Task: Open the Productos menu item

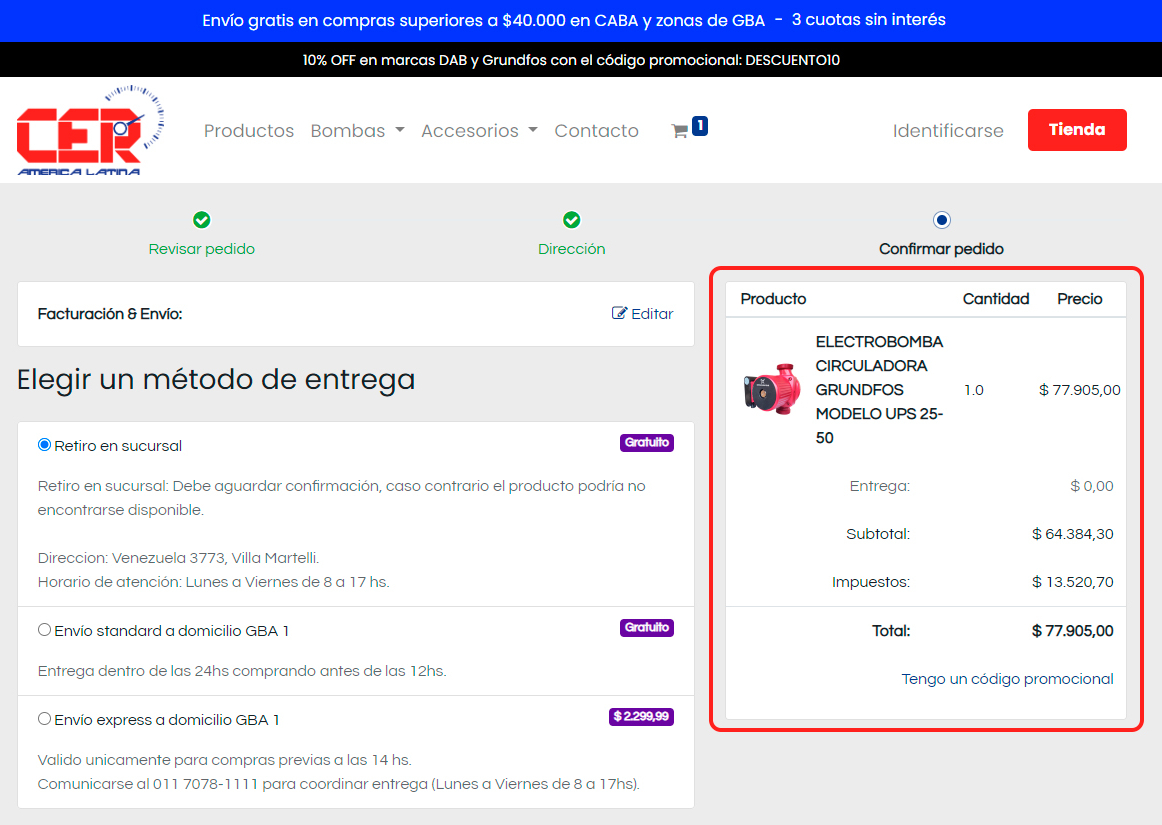Action: click(x=249, y=131)
